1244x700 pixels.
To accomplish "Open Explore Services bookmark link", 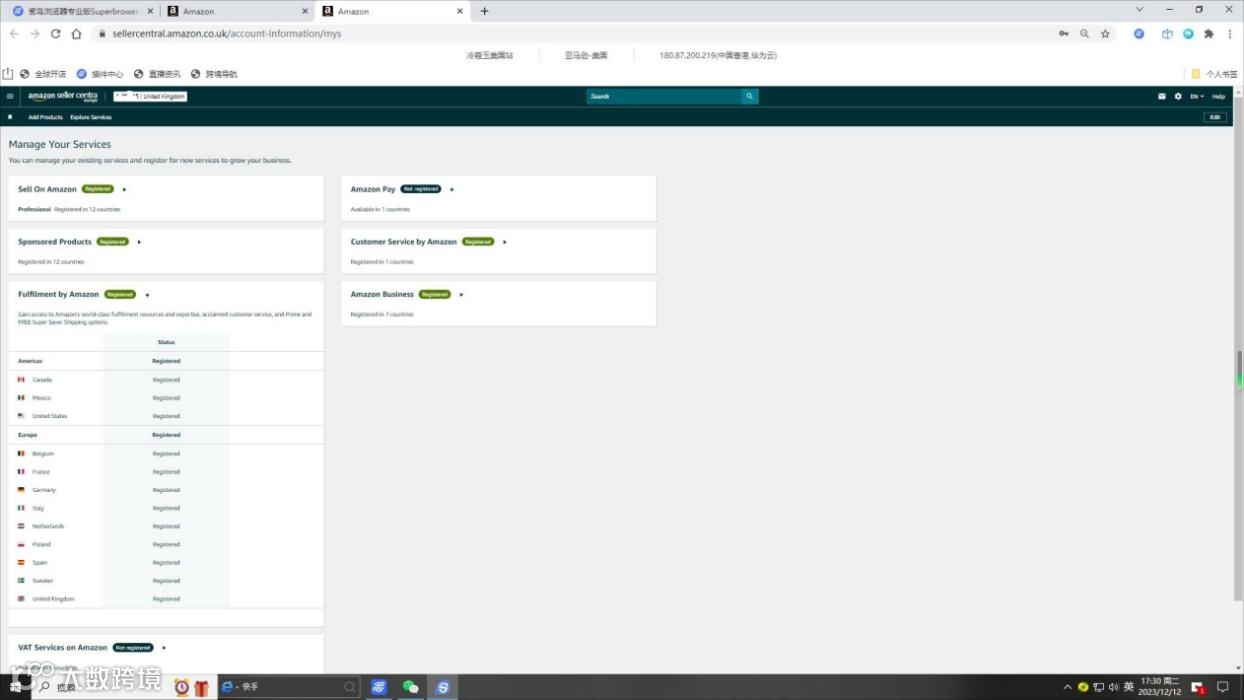I will point(91,117).
